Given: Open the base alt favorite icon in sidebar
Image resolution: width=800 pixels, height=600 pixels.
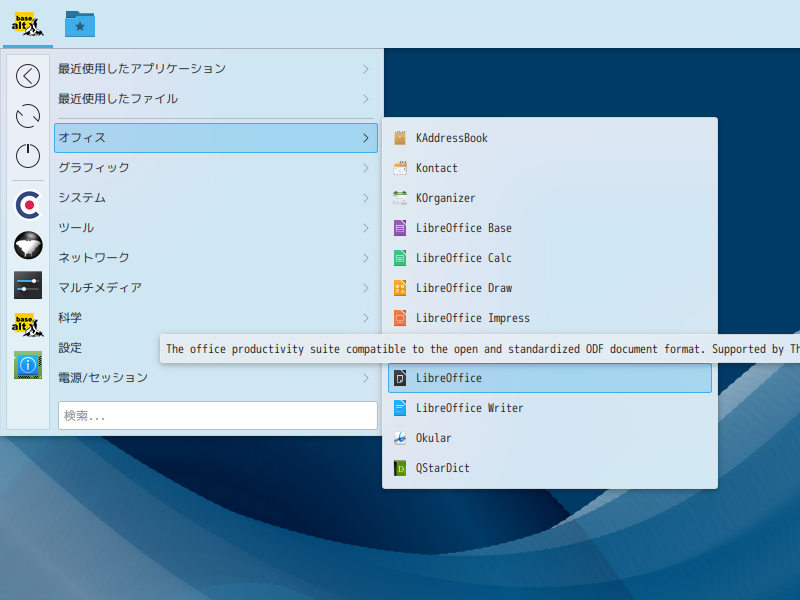Looking at the screenshot, I should click(28, 325).
